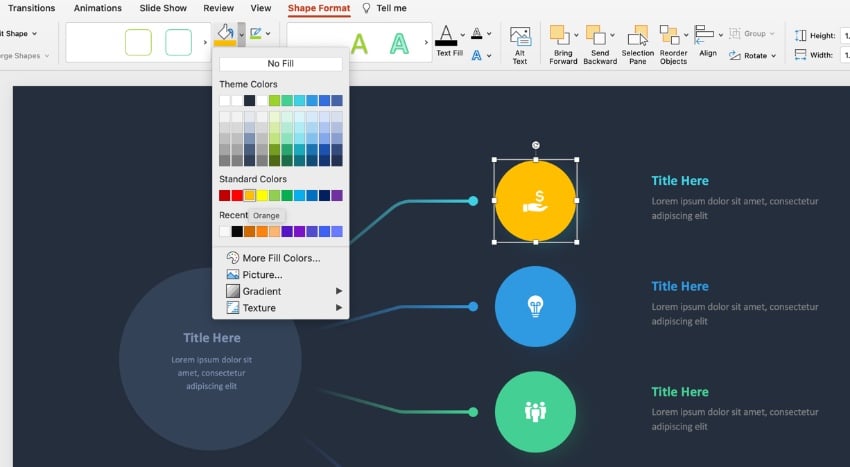Click the Text Fill letter A icon
This screenshot has width=850, height=467.
pyautogui.click(x=446, y=37)
